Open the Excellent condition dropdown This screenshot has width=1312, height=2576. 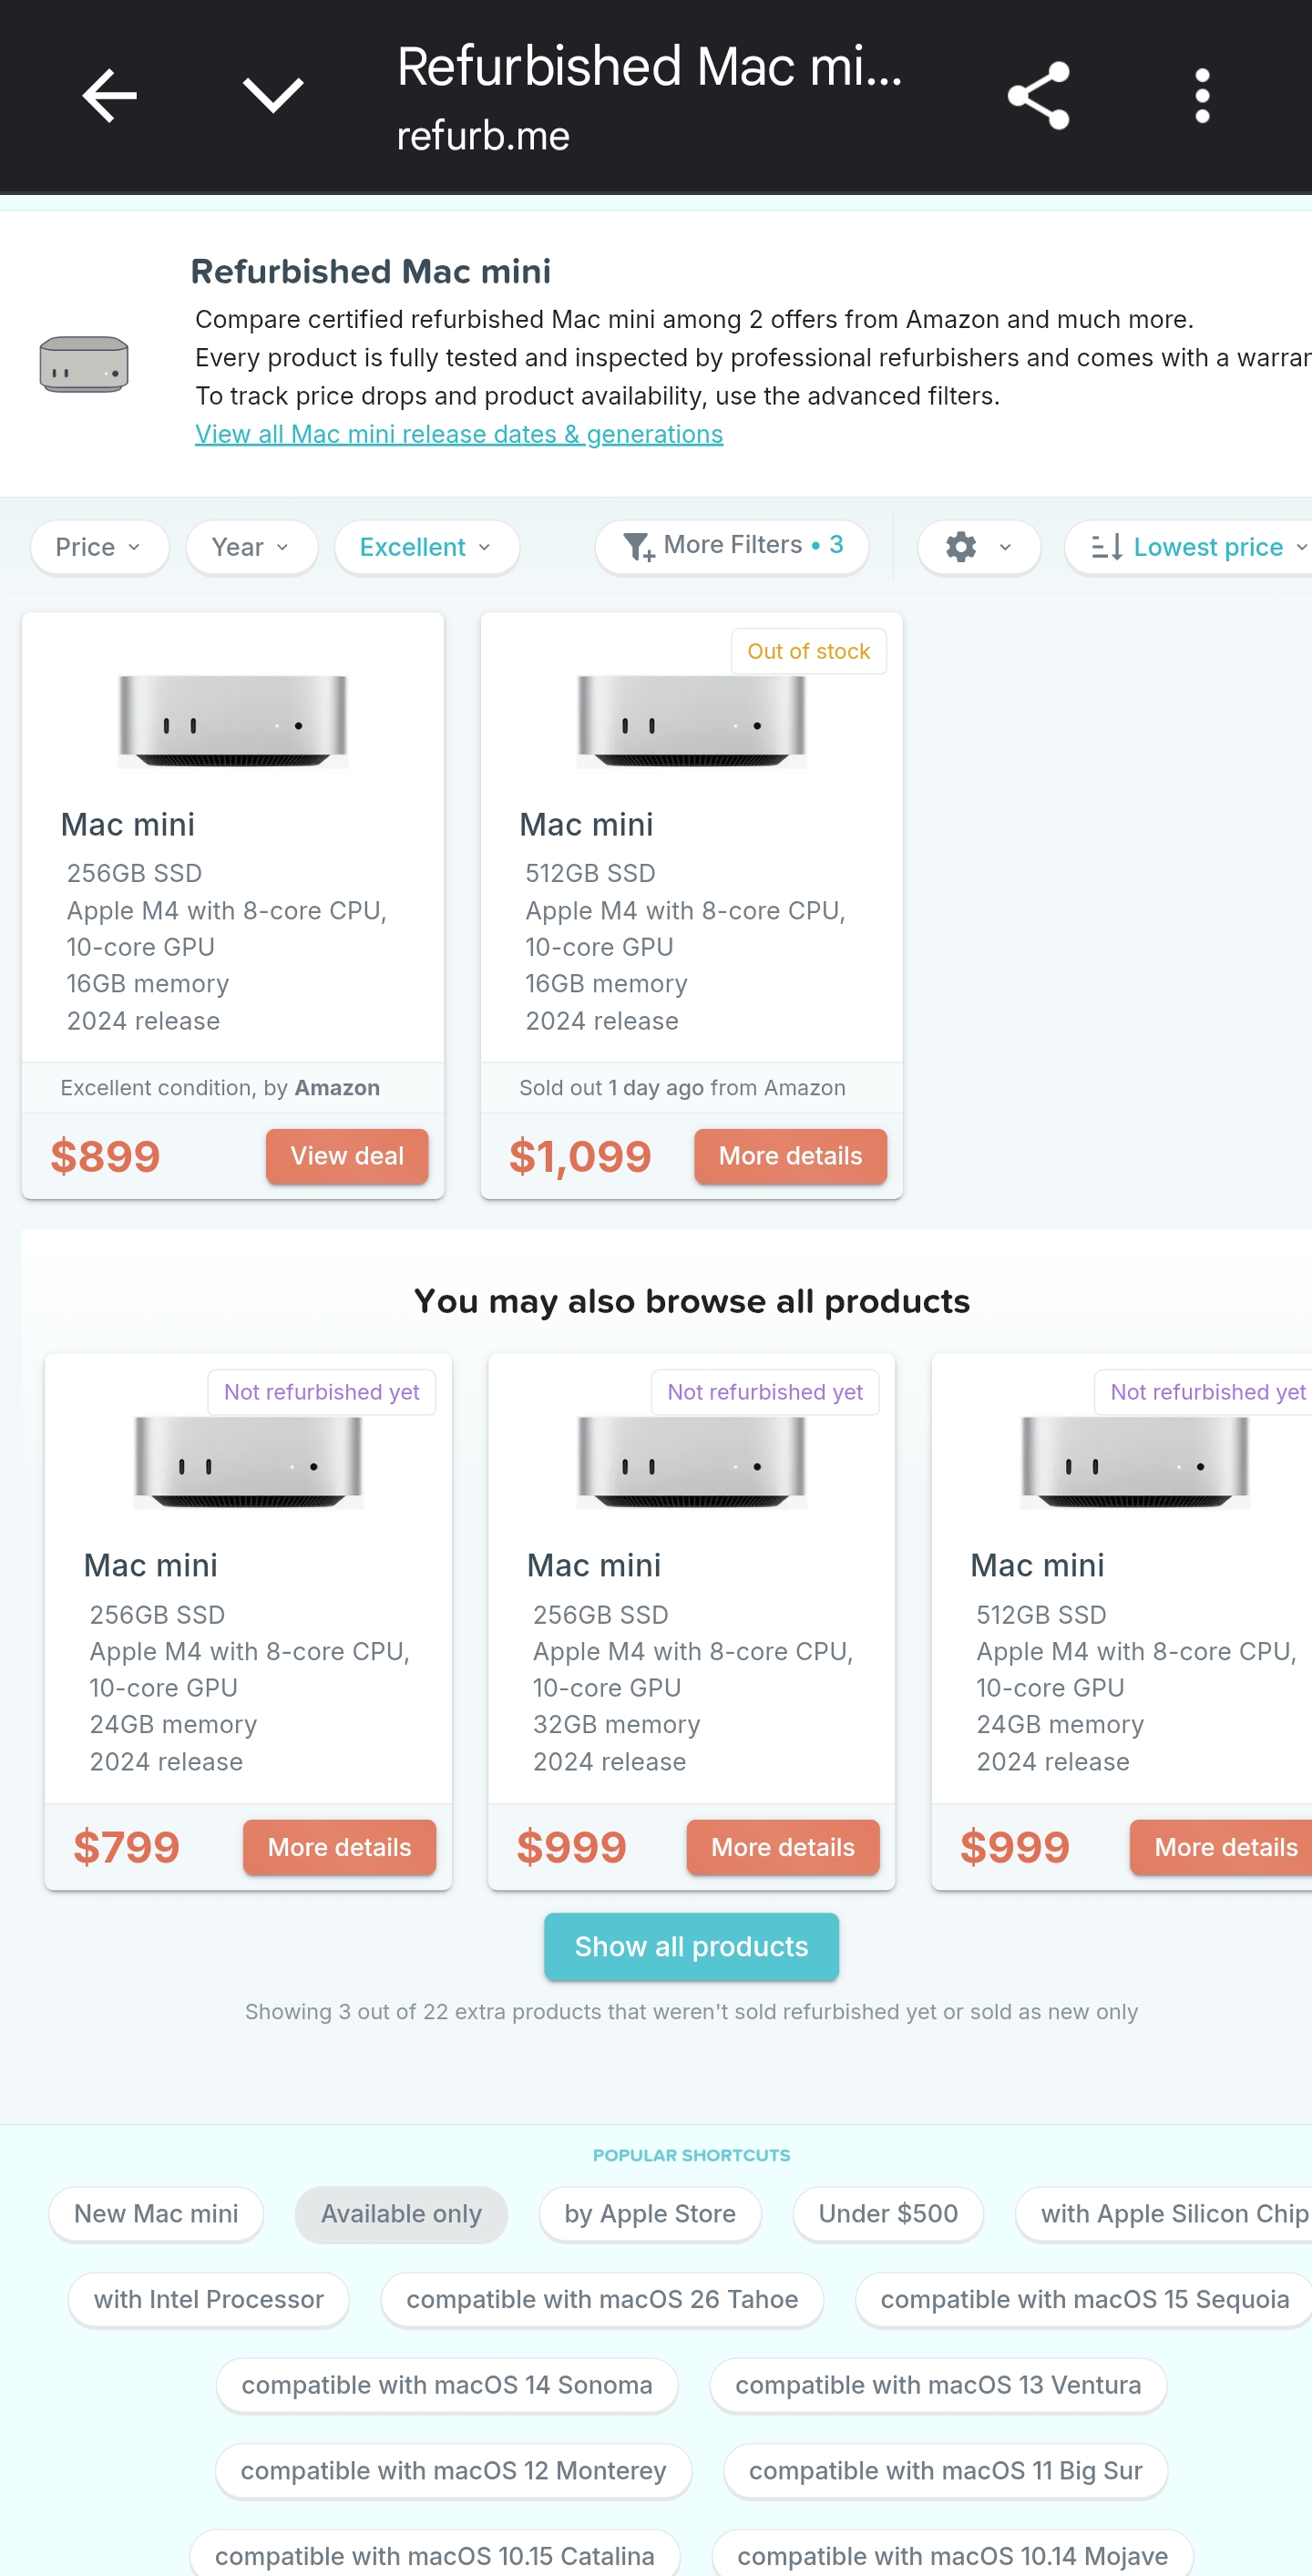[x=426, y=547]
